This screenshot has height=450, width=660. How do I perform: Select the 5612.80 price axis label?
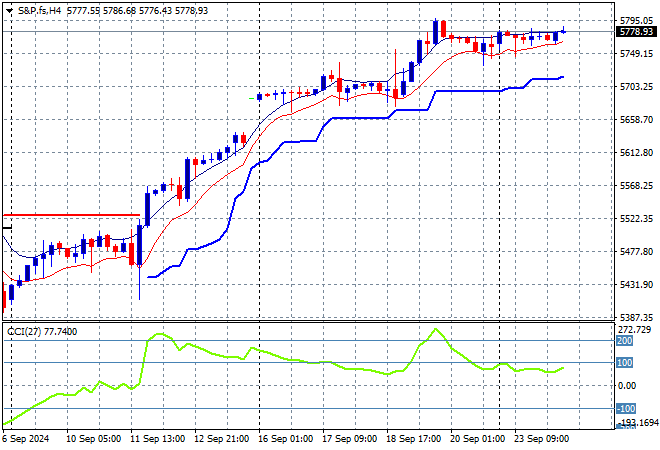tap(636, 152)
